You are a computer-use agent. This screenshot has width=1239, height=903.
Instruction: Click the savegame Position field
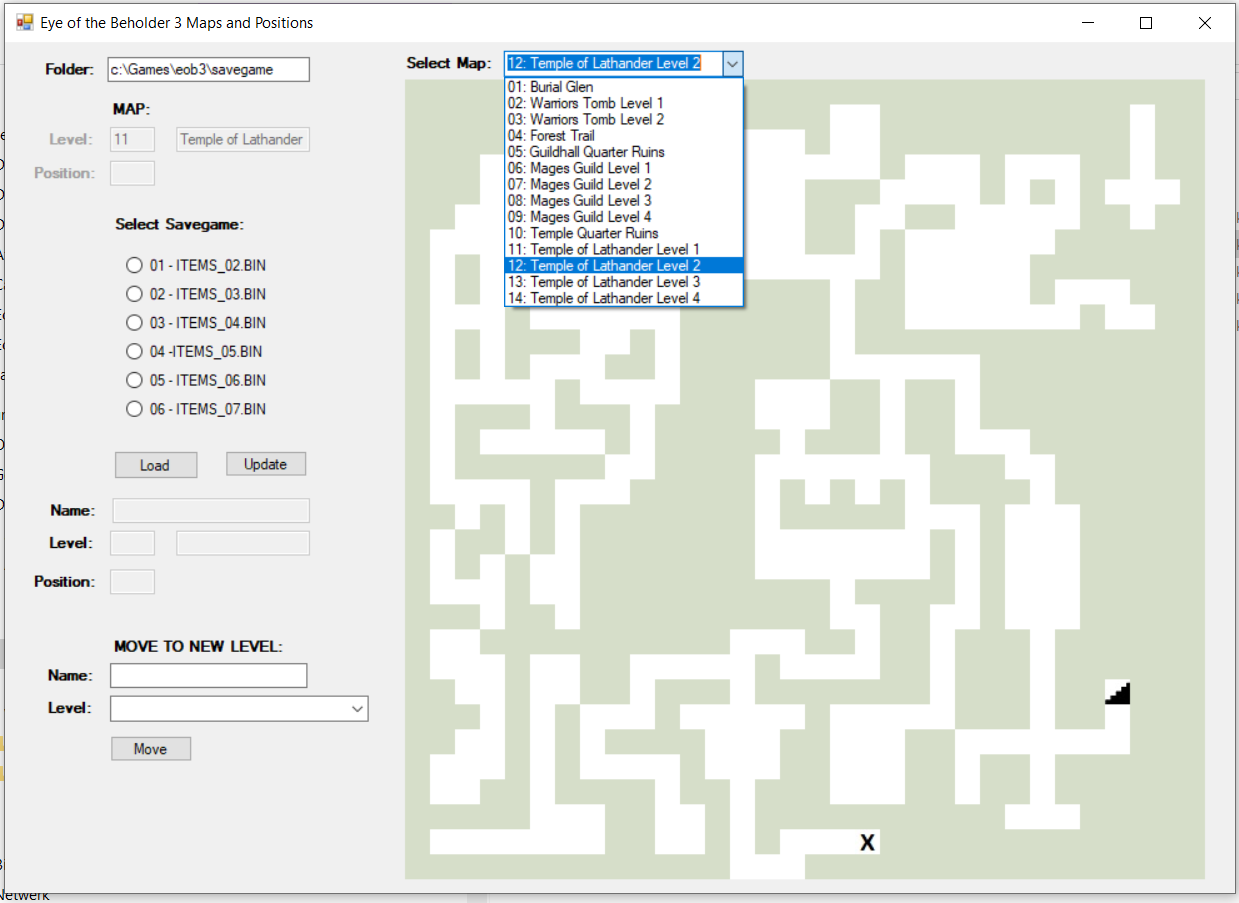point(132,581)
